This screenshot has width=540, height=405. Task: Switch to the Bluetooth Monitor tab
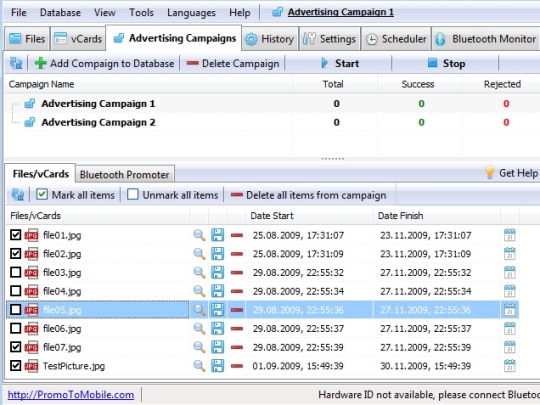pos(486,39)
